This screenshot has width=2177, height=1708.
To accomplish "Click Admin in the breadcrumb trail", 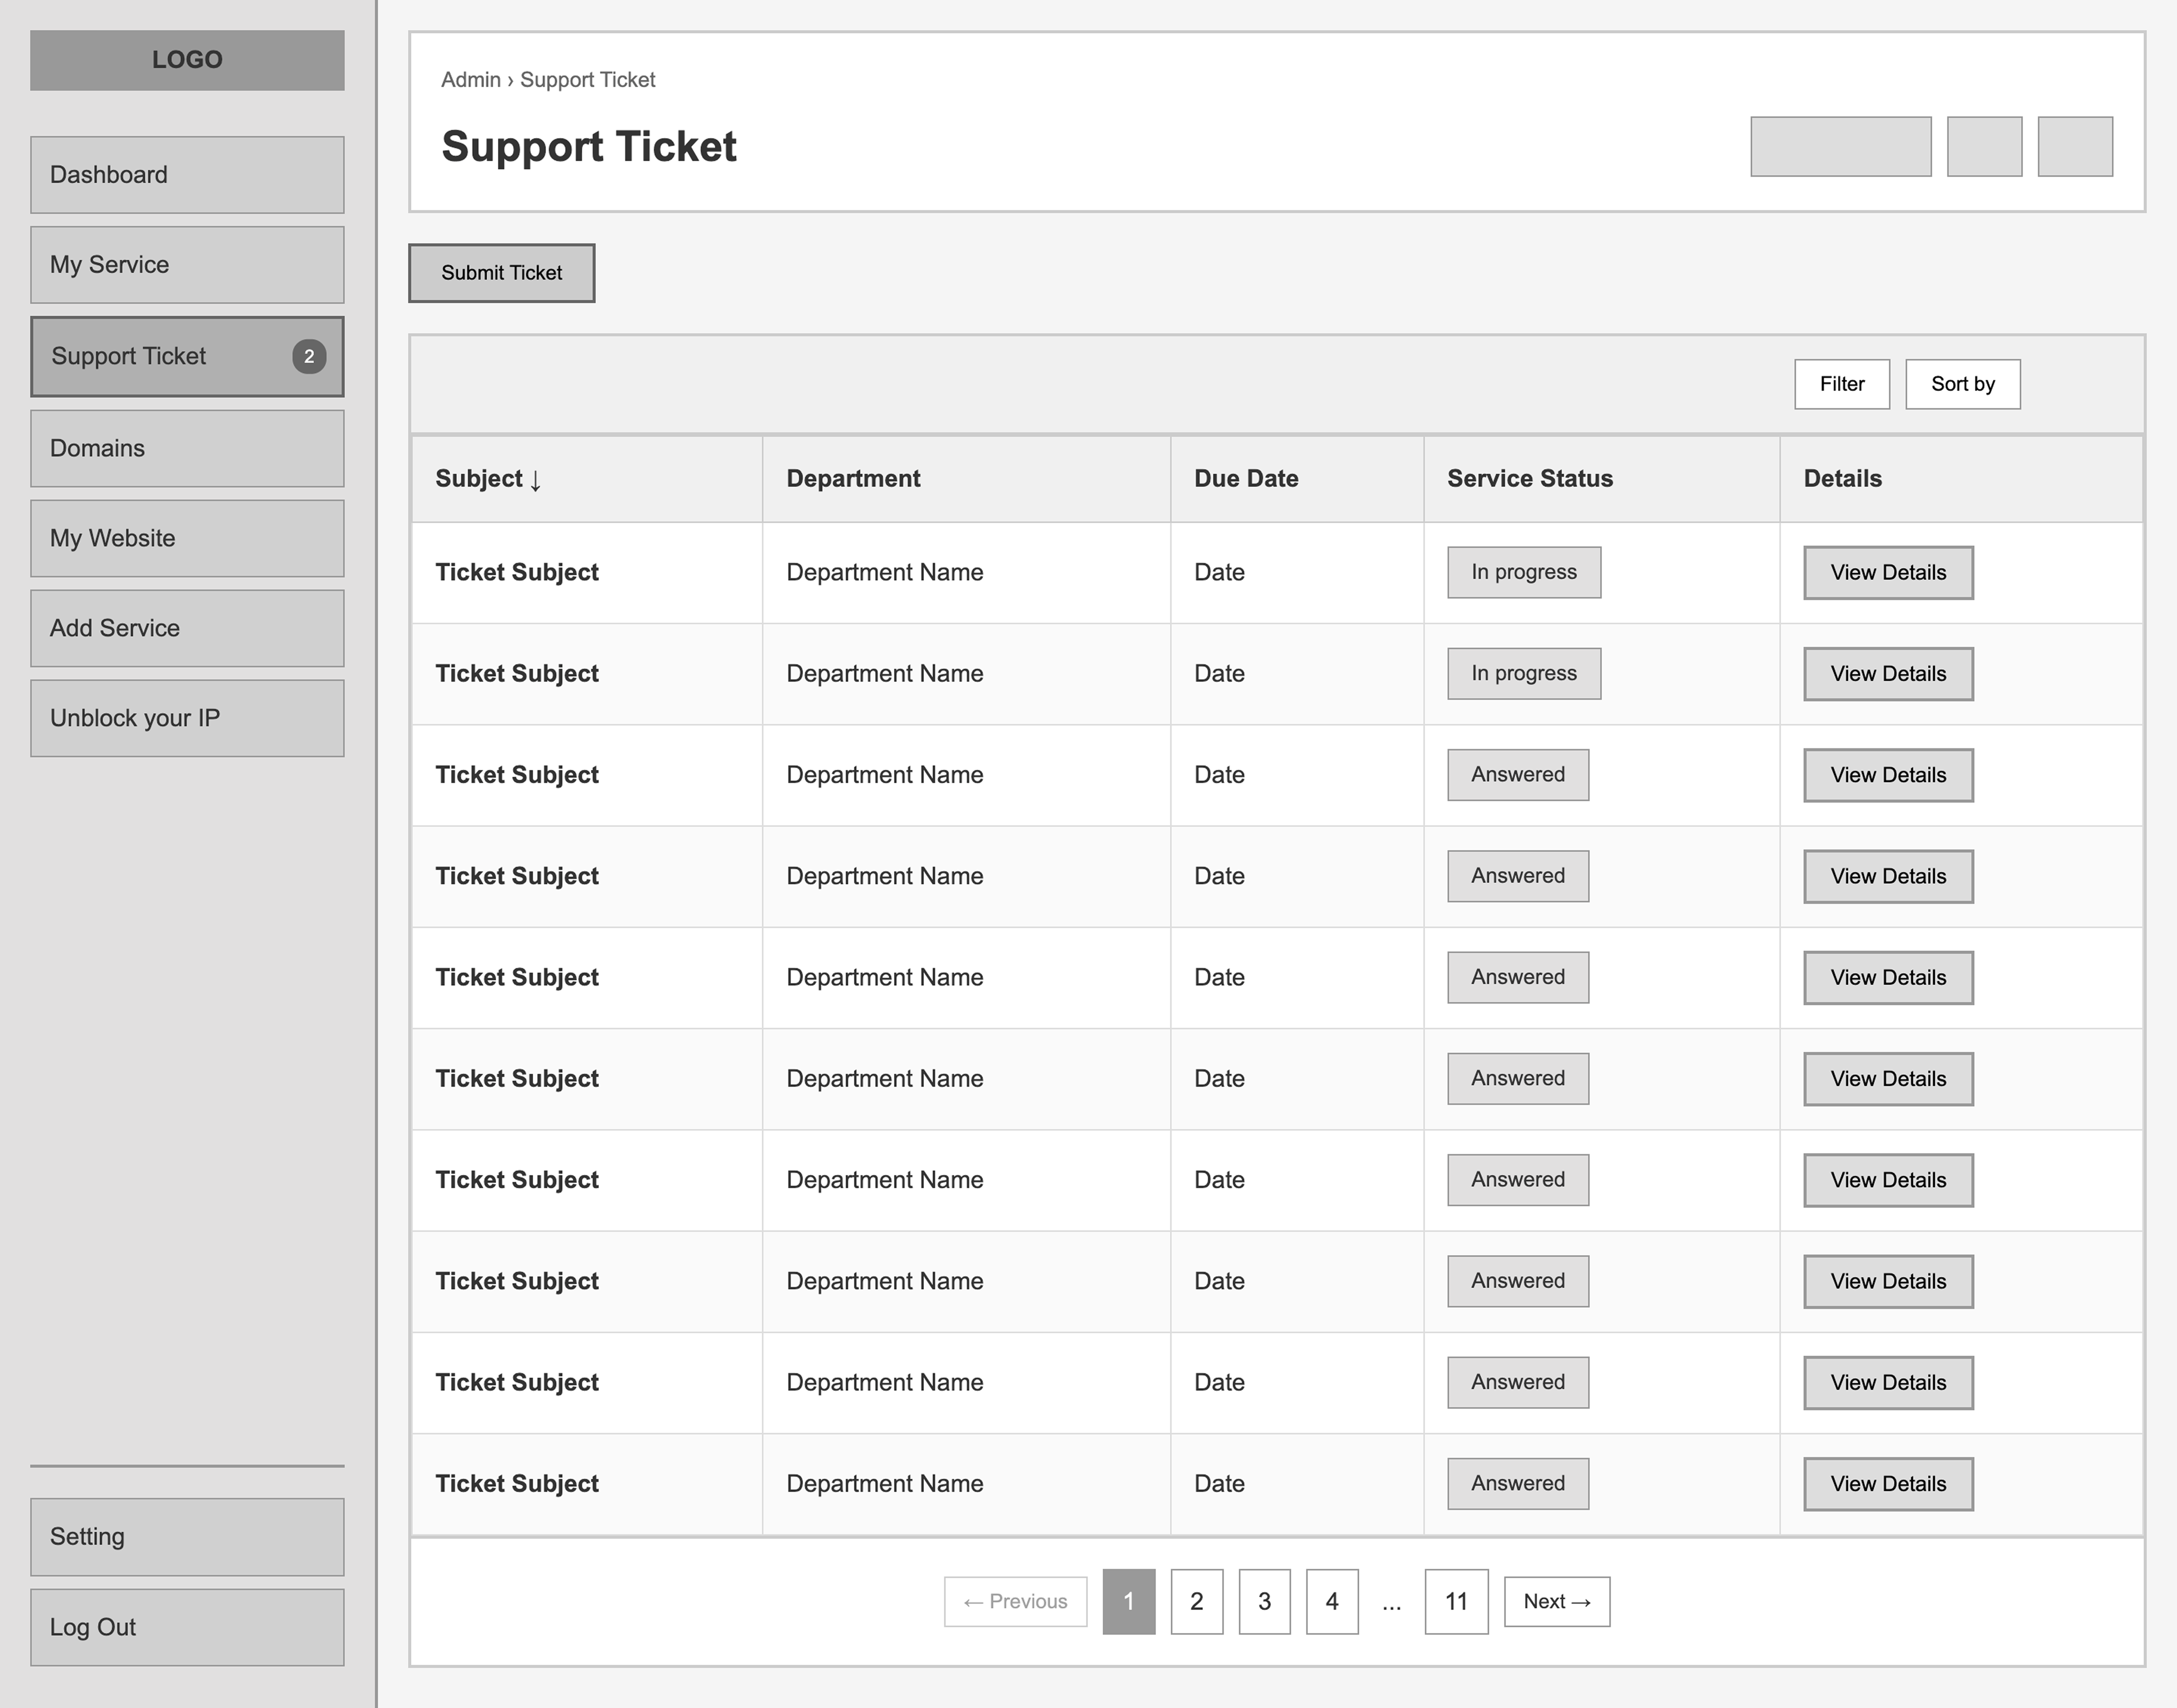I will click(470, 79).
